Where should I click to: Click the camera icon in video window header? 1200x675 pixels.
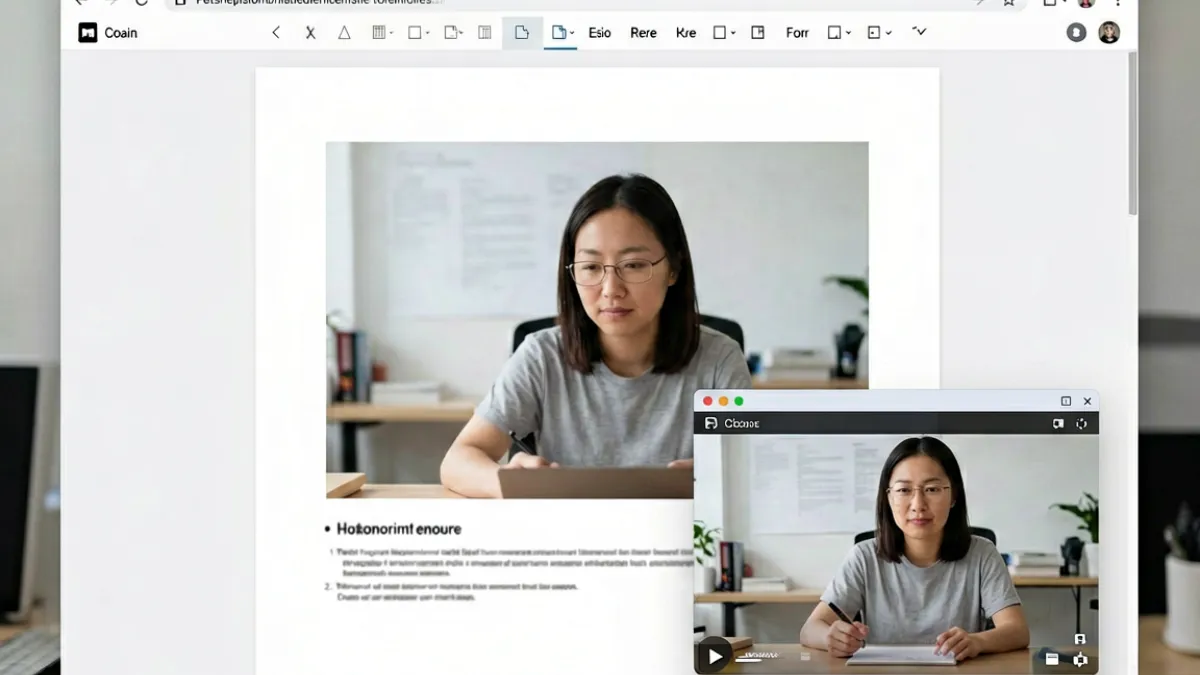coord(1058,424)
